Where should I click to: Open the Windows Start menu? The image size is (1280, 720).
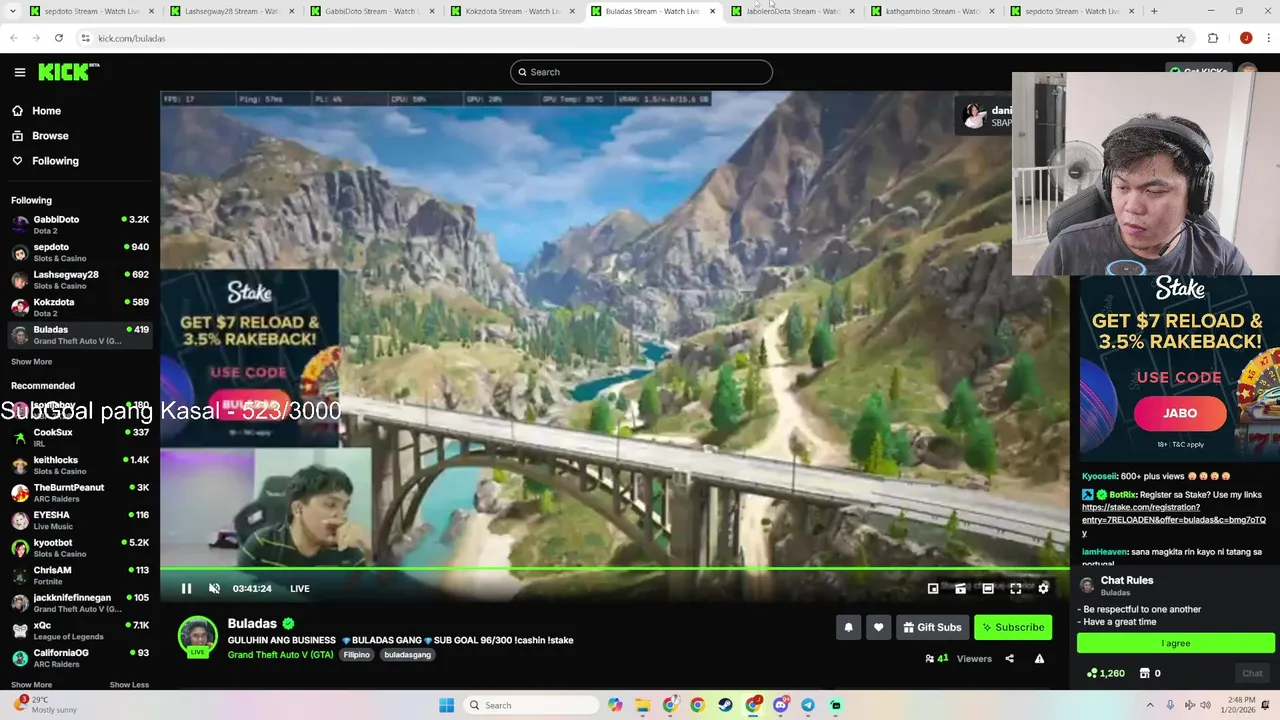447,705
